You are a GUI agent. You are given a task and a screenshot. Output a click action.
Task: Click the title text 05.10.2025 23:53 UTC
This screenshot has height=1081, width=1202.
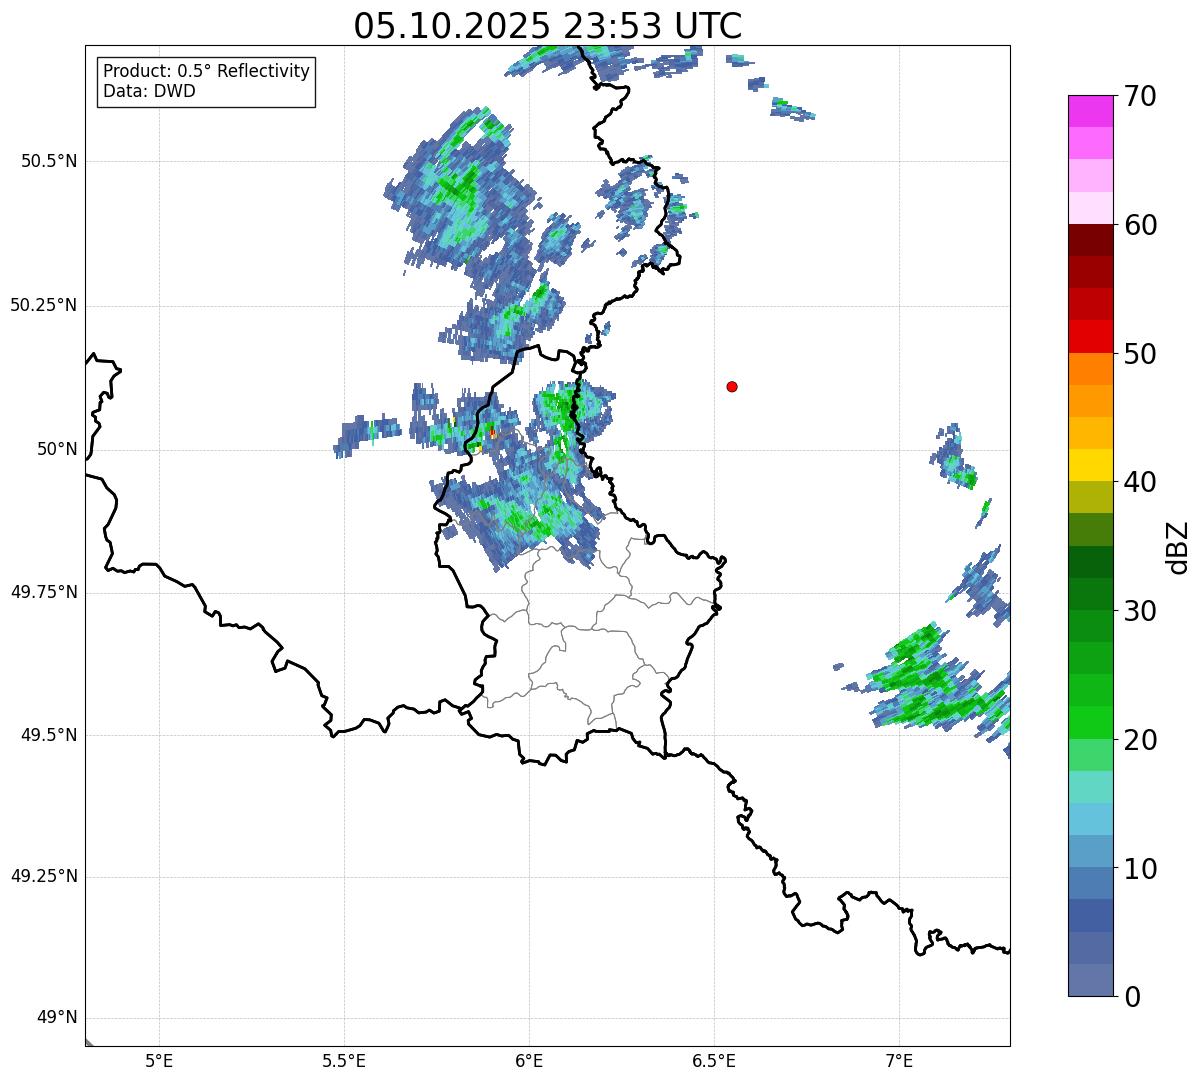coord(548,26)
